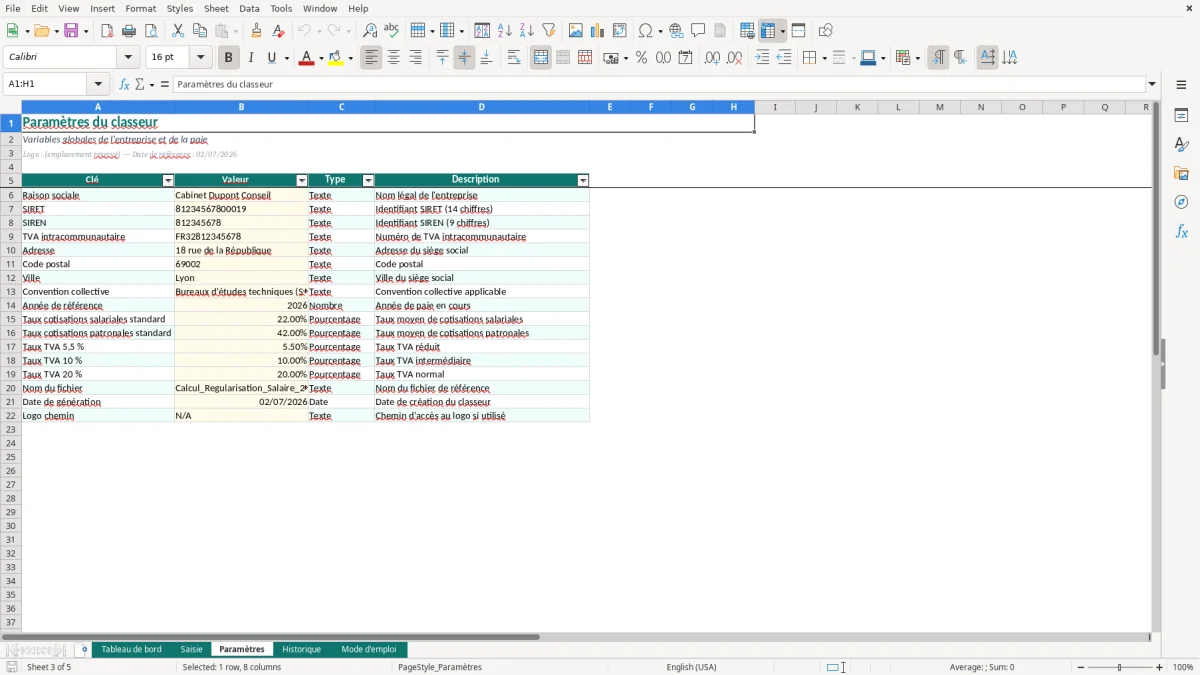
Task: Click the Print icon
Action: [x=129, y=31]
